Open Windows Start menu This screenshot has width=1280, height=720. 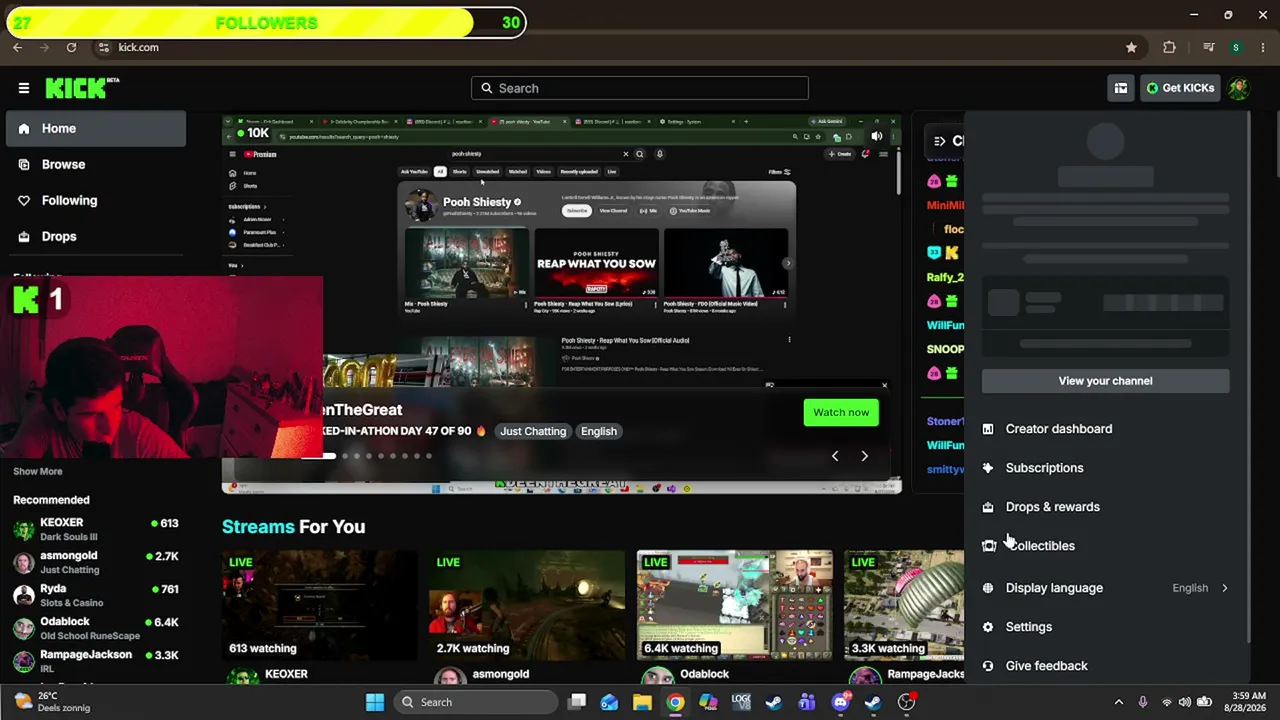coord(375,702)
